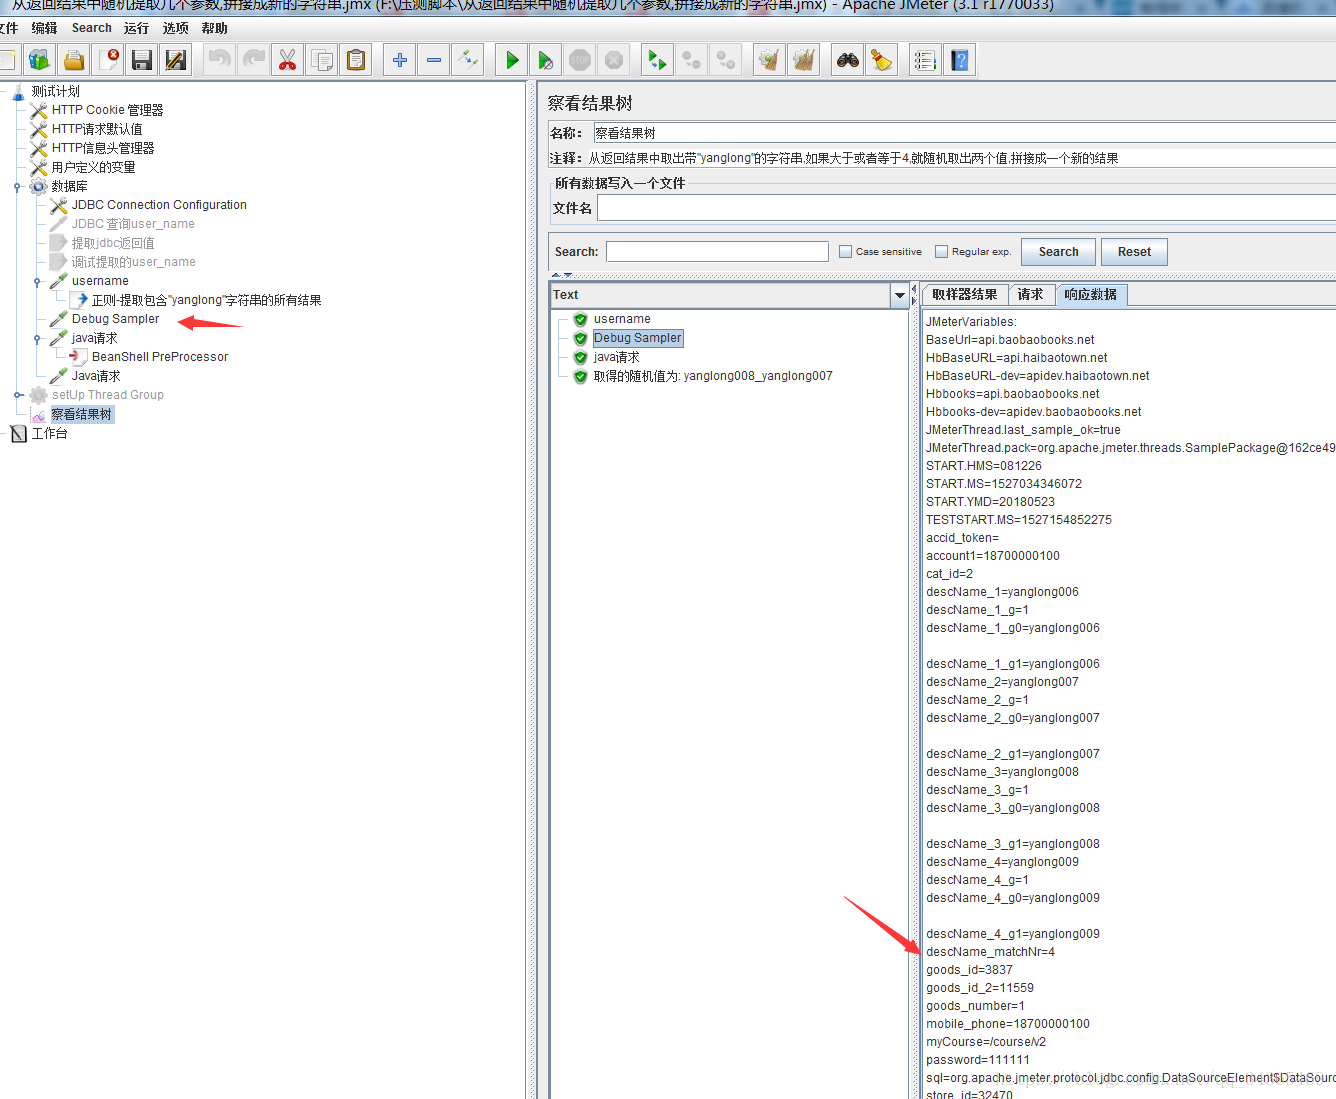
Task: Click the Remote Stop All icon
Action: click(692, 60)
